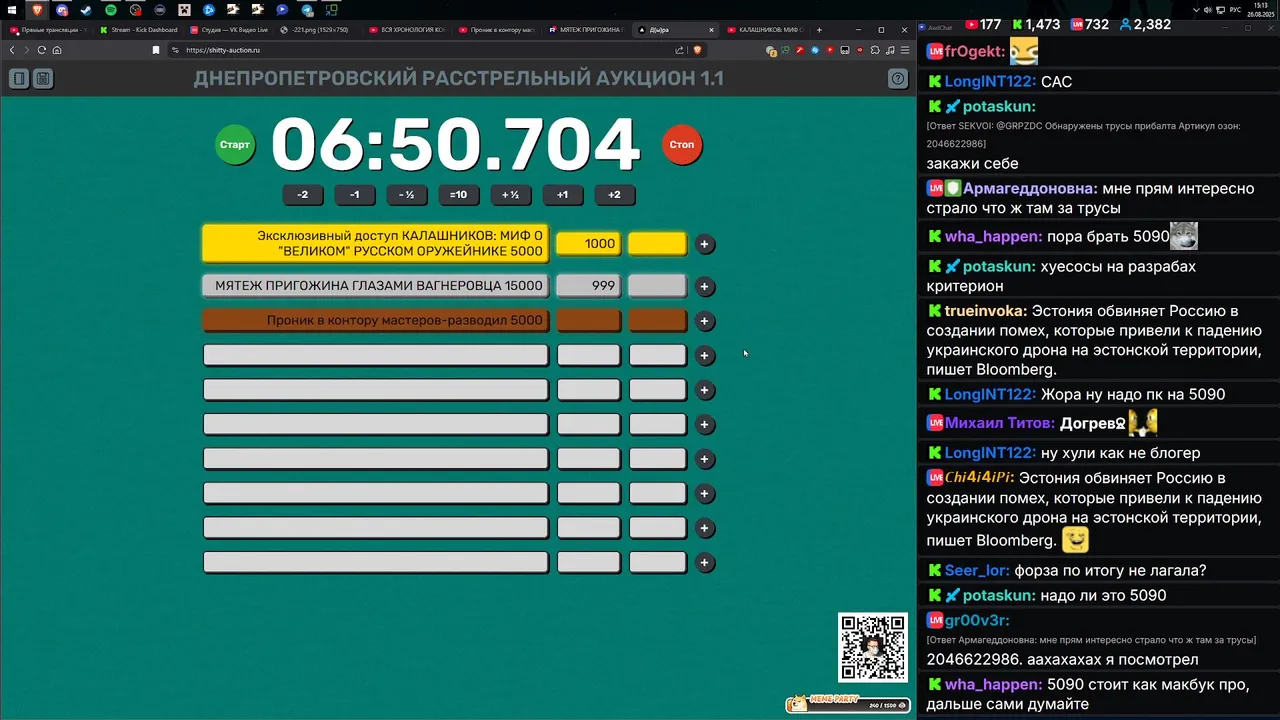This screenshot has width=1280, height=720.
Task: Click the green Старт timer button
Action: (x=235, y=145)
